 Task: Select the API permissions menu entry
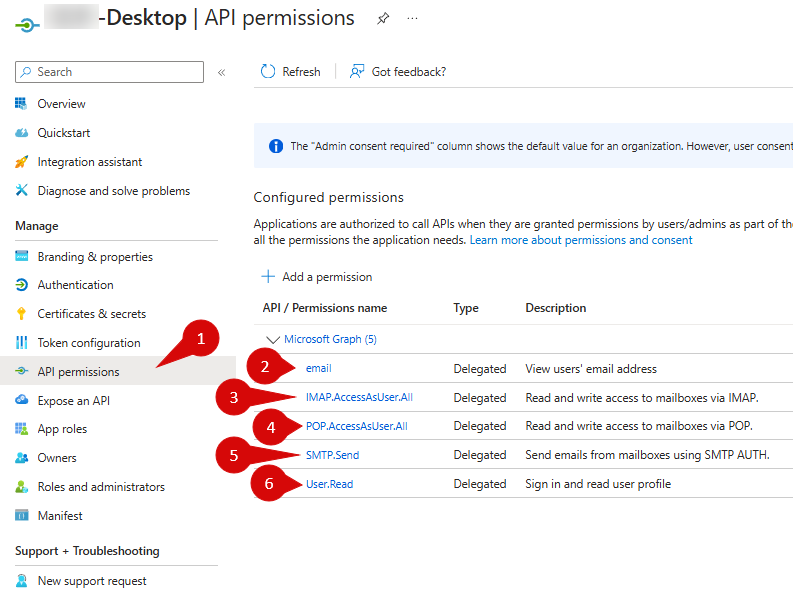[x=78, y=372]
